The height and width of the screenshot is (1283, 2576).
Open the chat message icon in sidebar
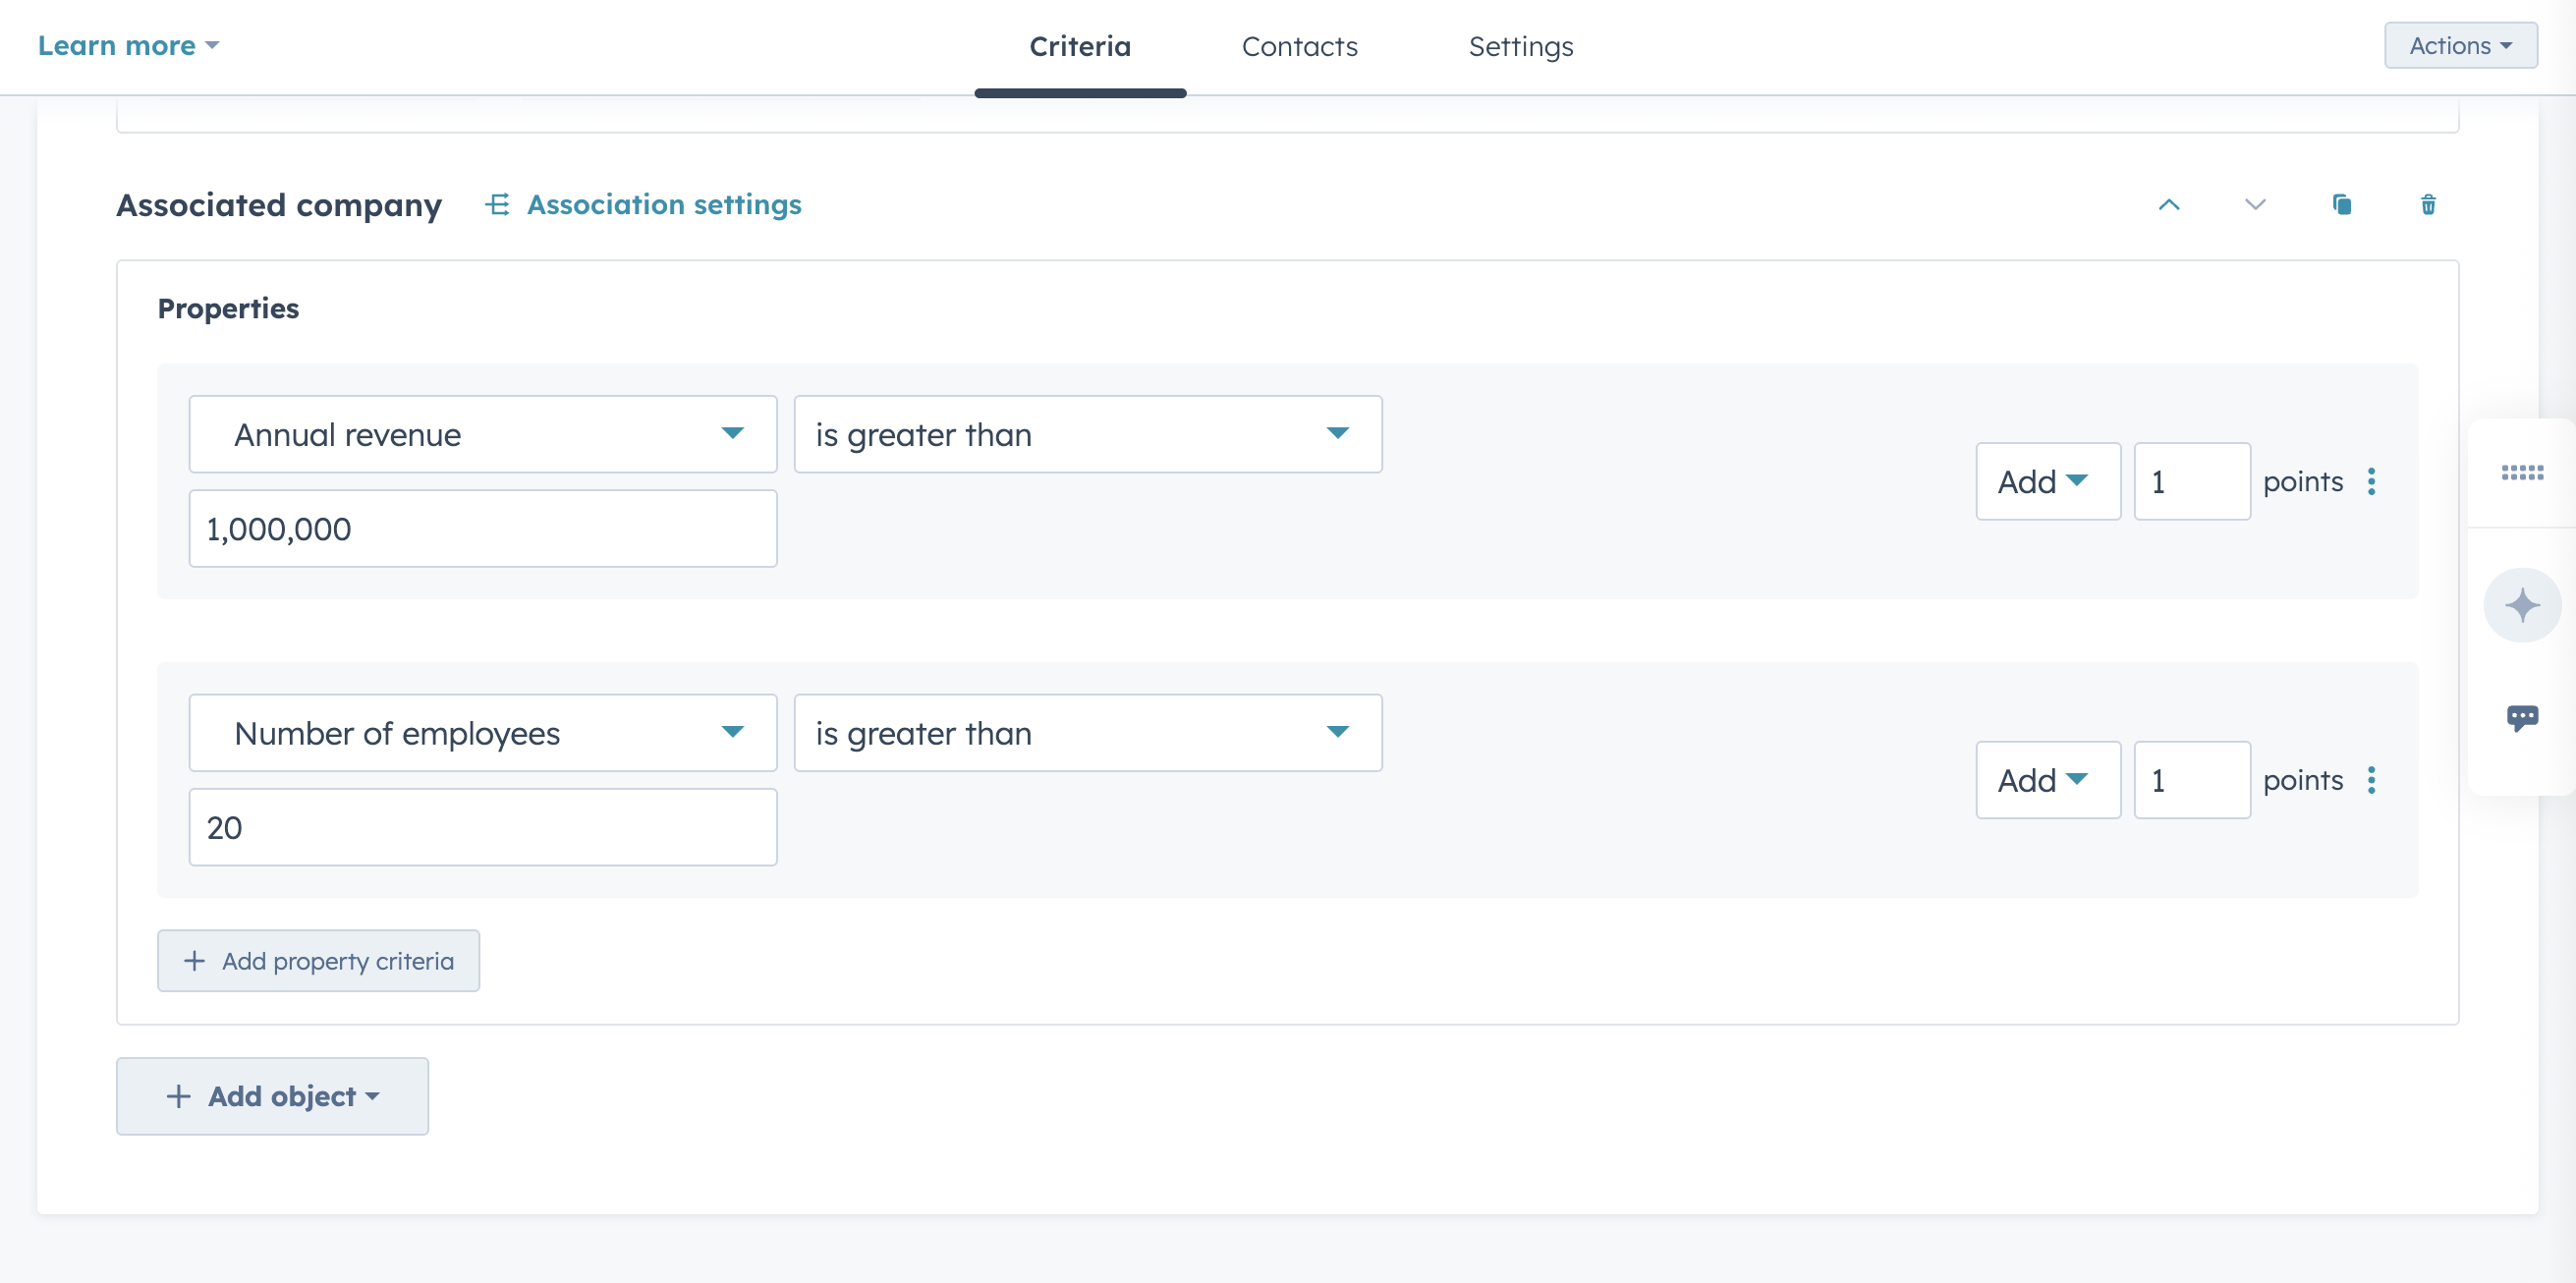click(2521, 717)
